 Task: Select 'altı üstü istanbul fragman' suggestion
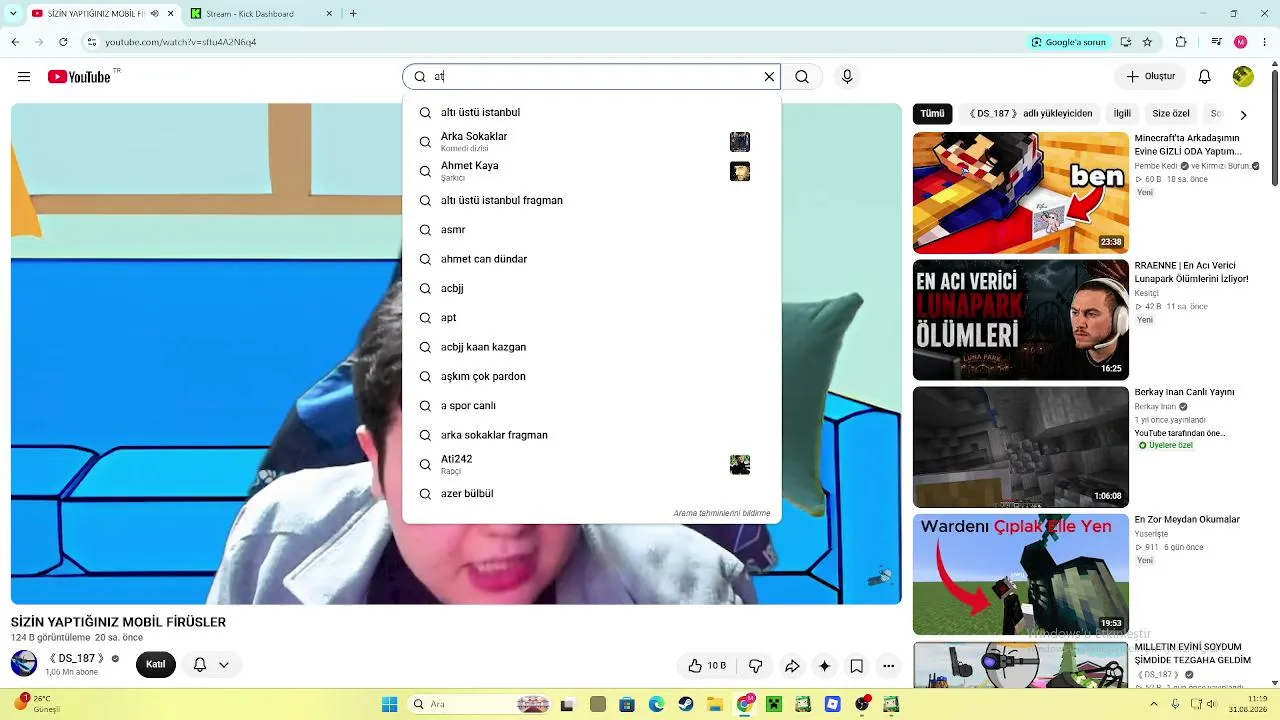coord(591,200)
